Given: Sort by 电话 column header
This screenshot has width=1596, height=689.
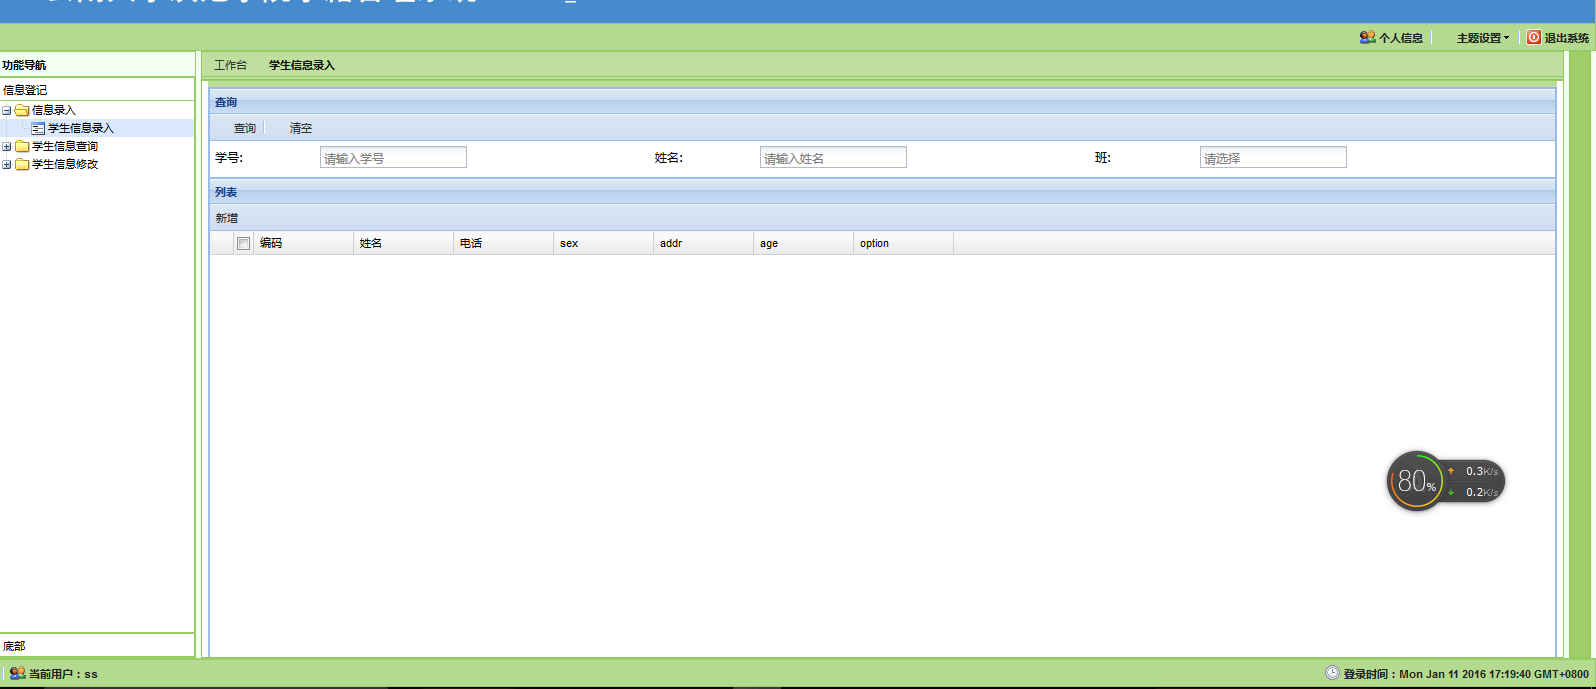Looking at the screenshot, I should coord(504,243).
